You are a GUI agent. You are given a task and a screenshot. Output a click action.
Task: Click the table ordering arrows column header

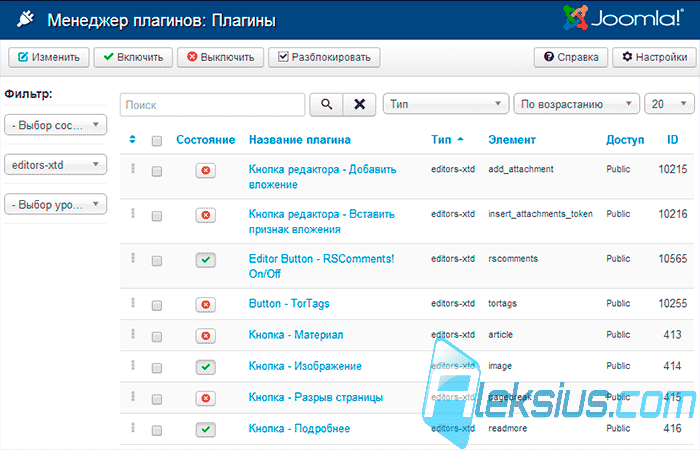pos(132,139)
